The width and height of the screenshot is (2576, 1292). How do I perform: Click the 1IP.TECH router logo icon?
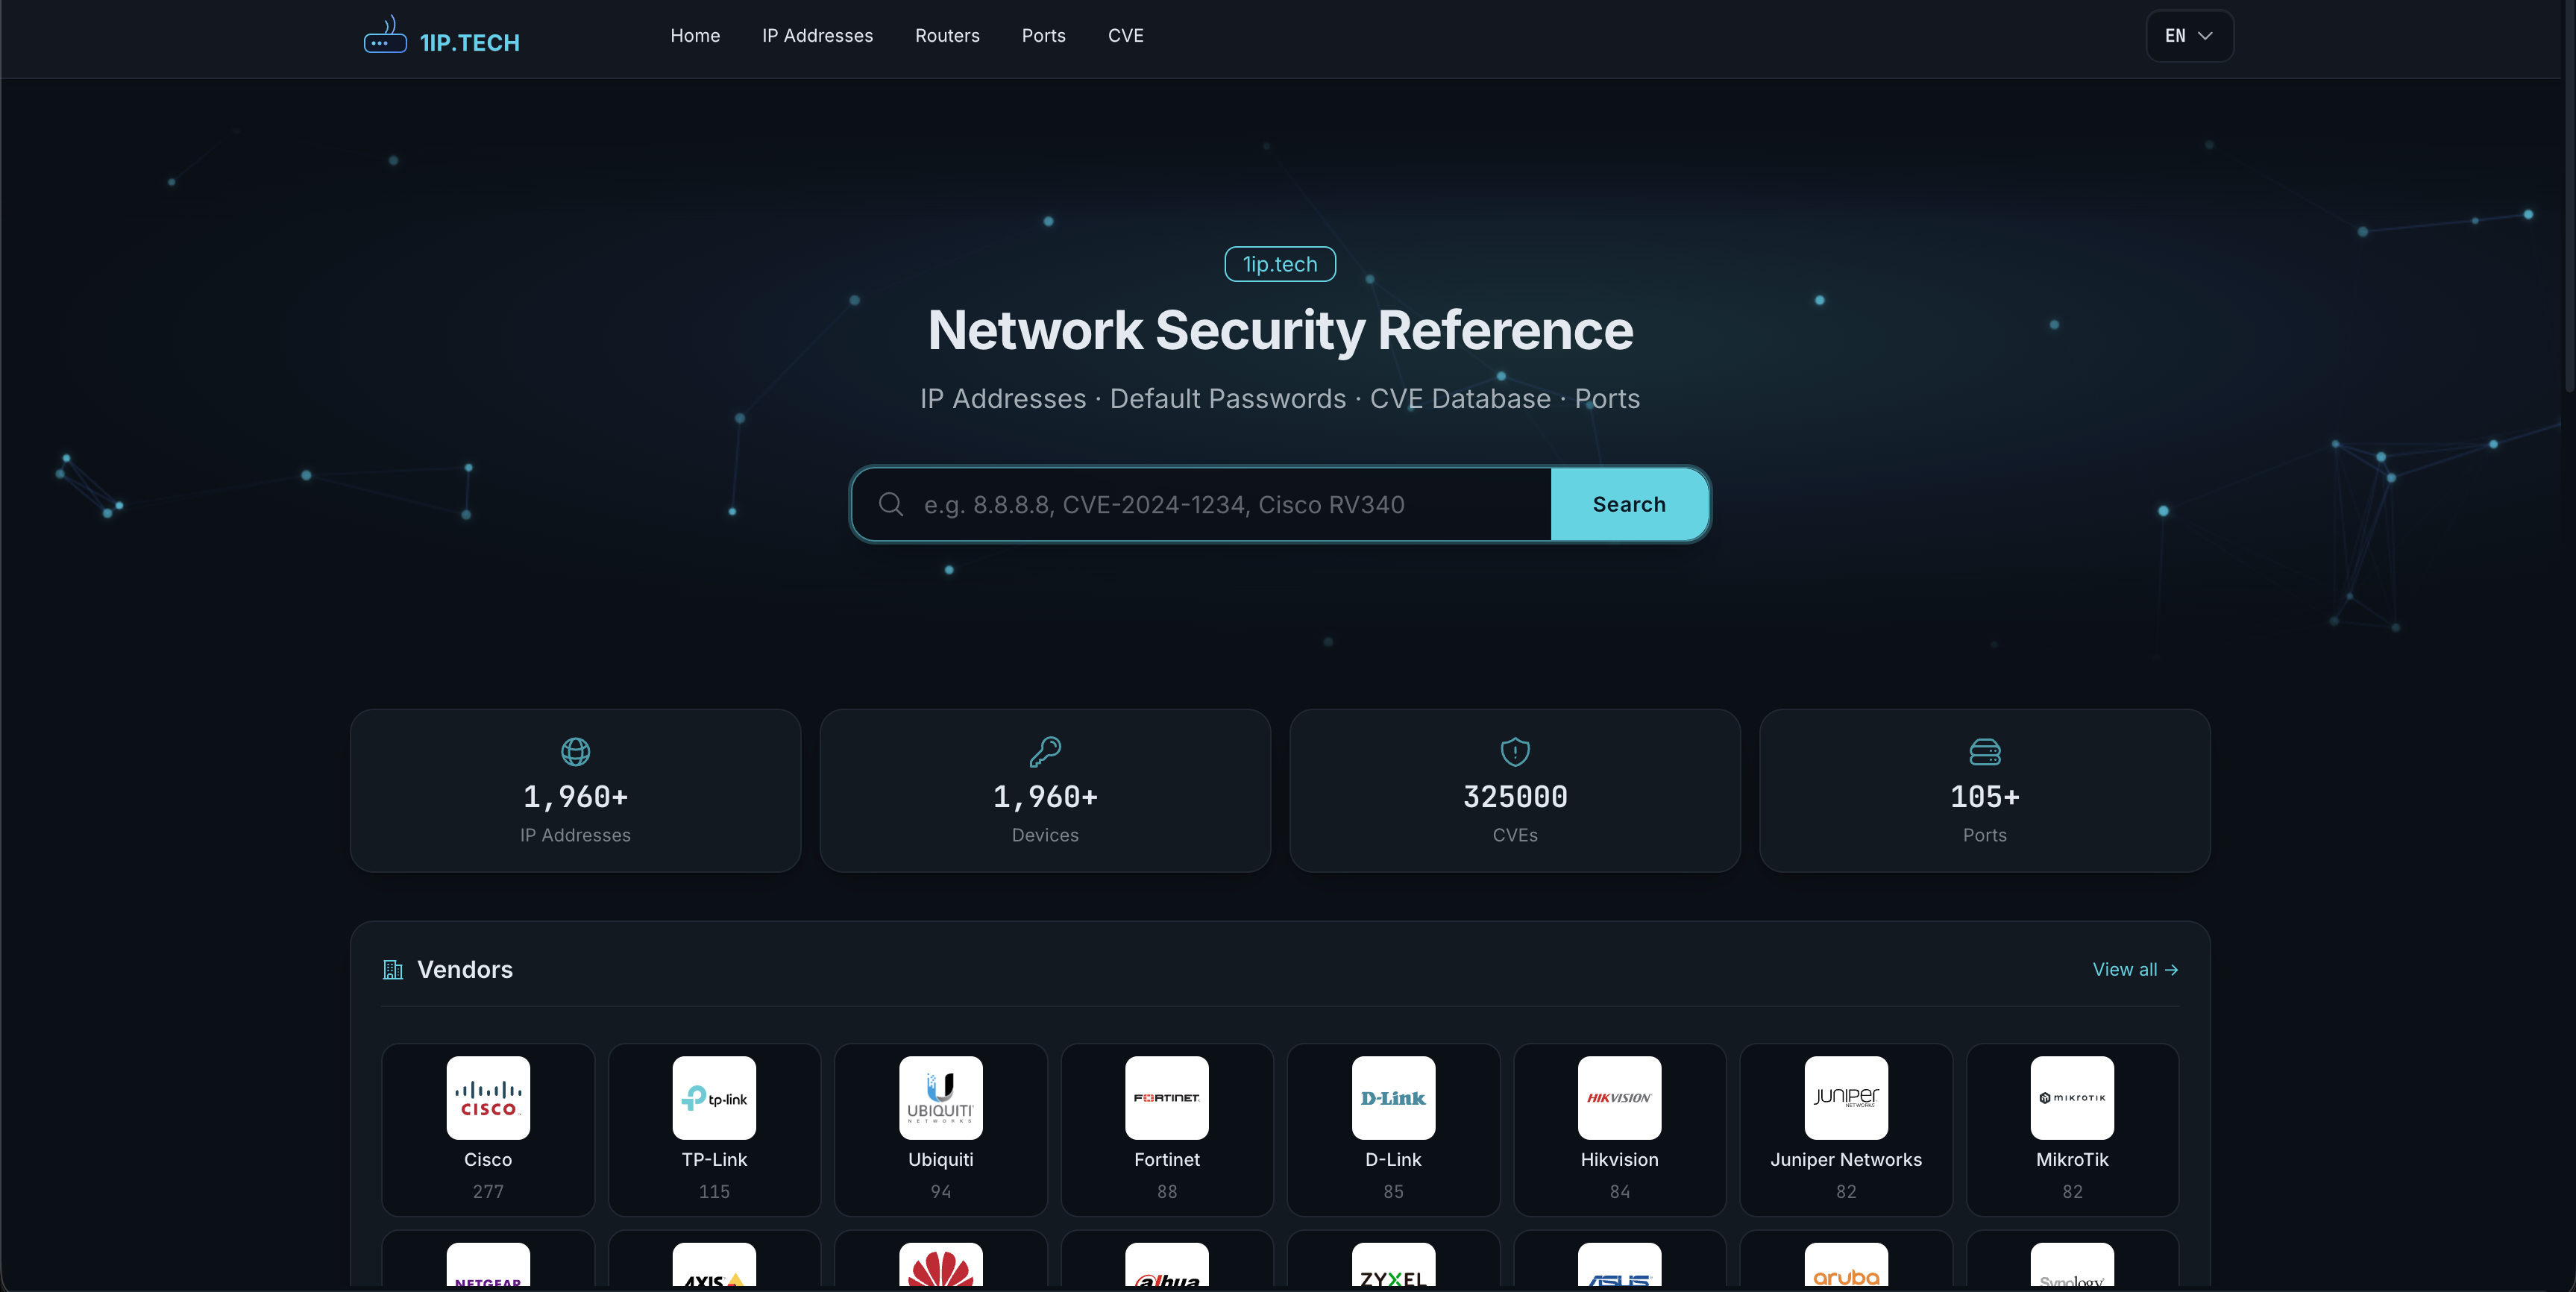tap(385, 35)
